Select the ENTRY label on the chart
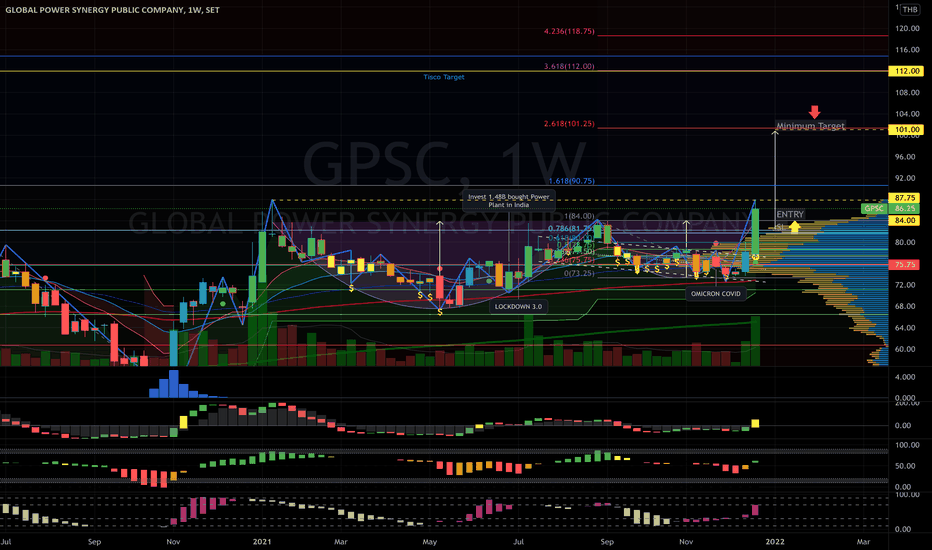This screenshot has height=550, width=932. [790, 214]
